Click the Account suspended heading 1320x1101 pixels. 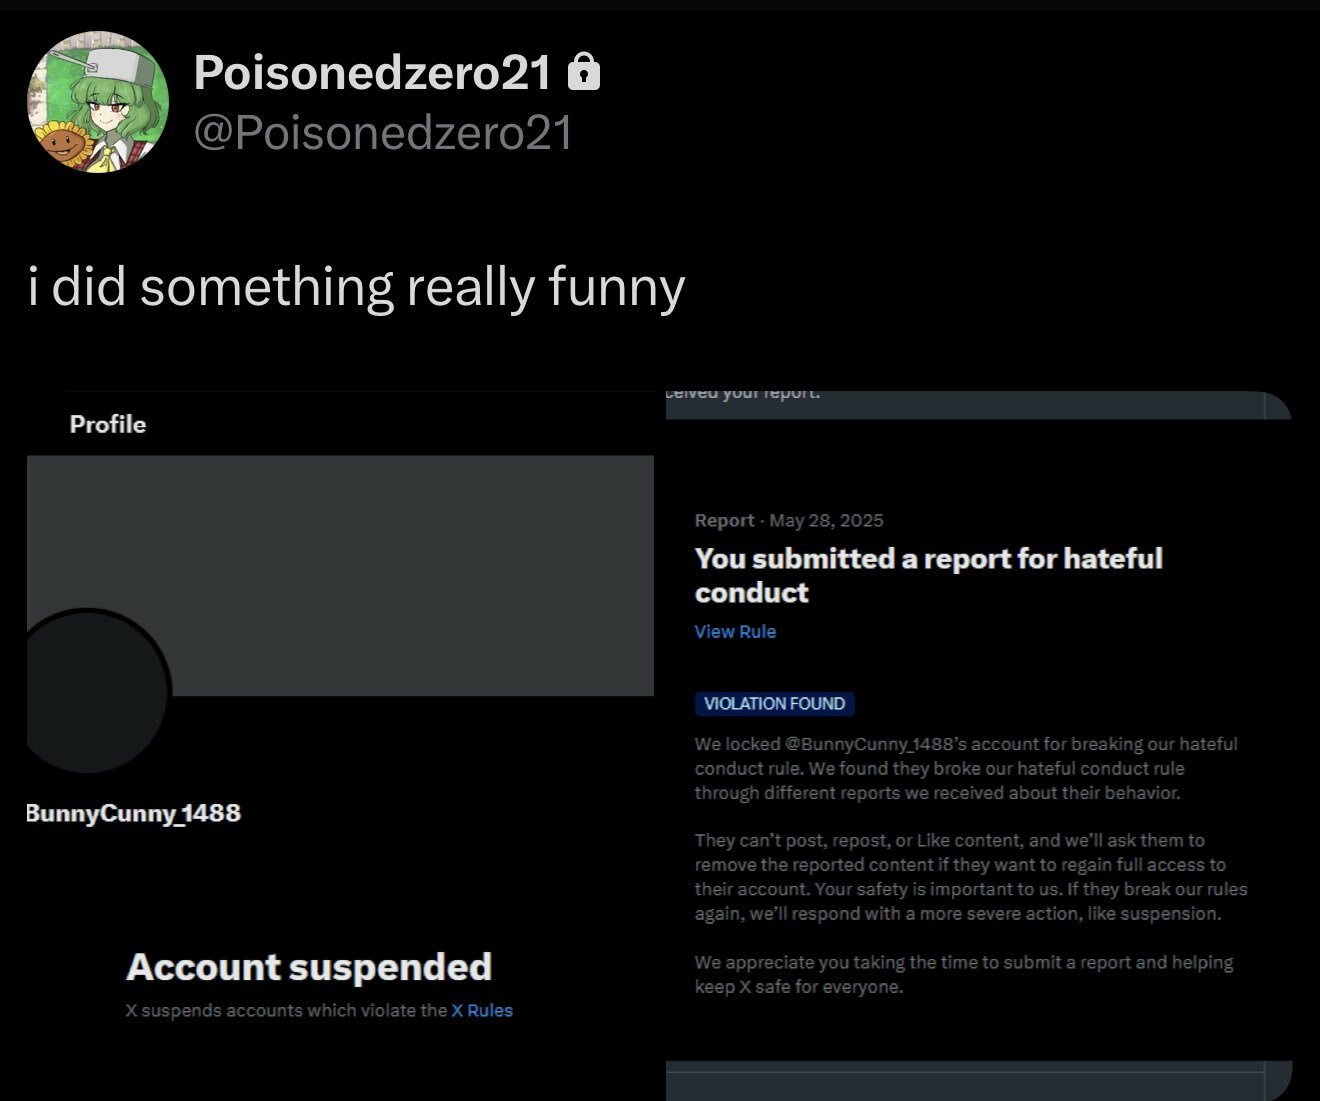(309, 967)
